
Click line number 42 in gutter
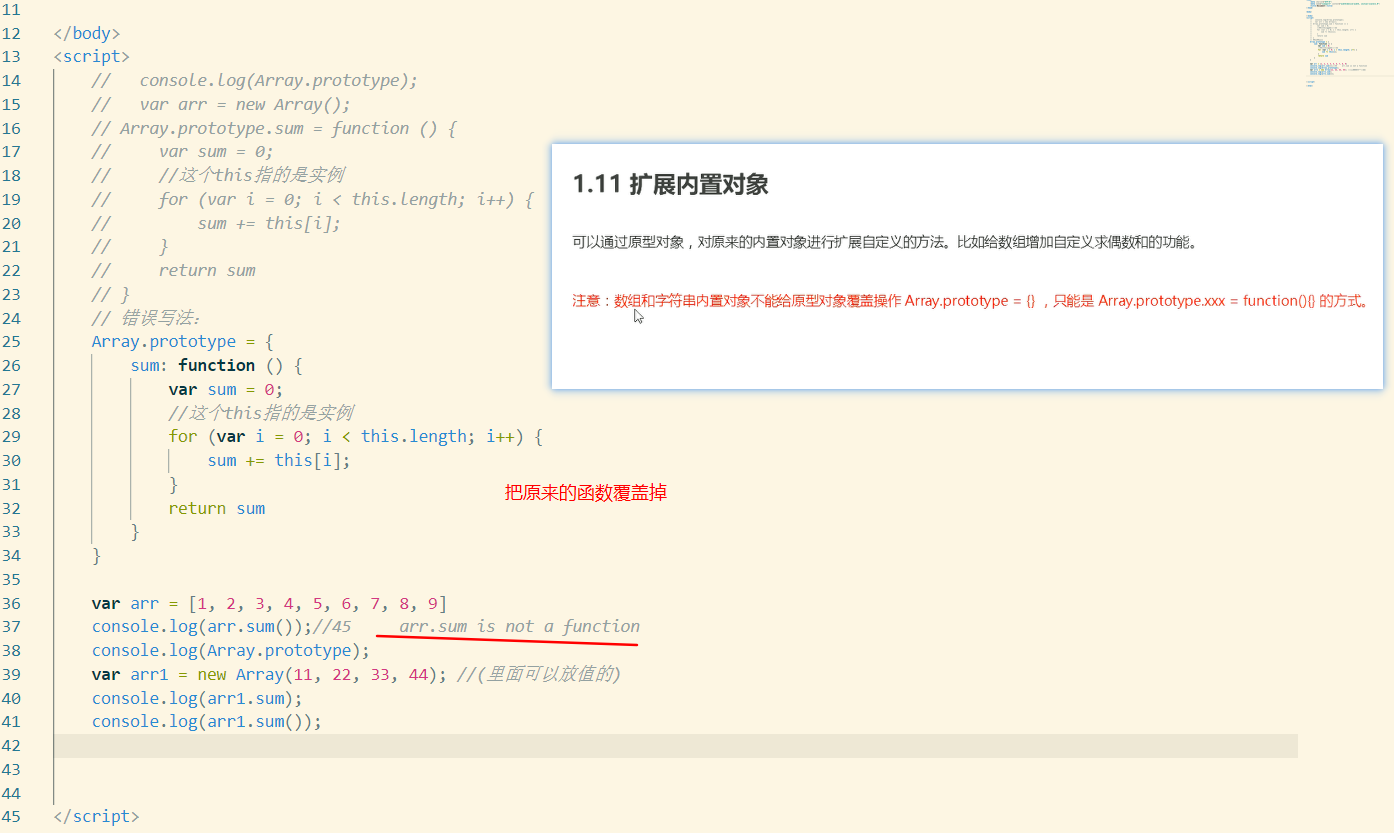[11, 746]
